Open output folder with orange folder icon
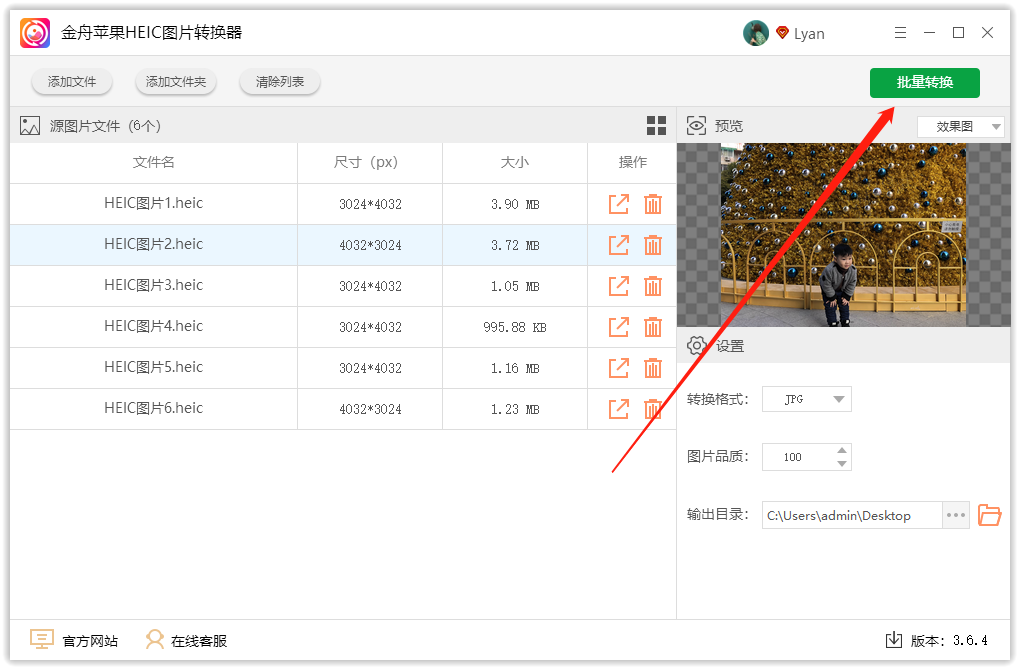The height and width of the screenshot is (670, 1020). coord(989,515)
